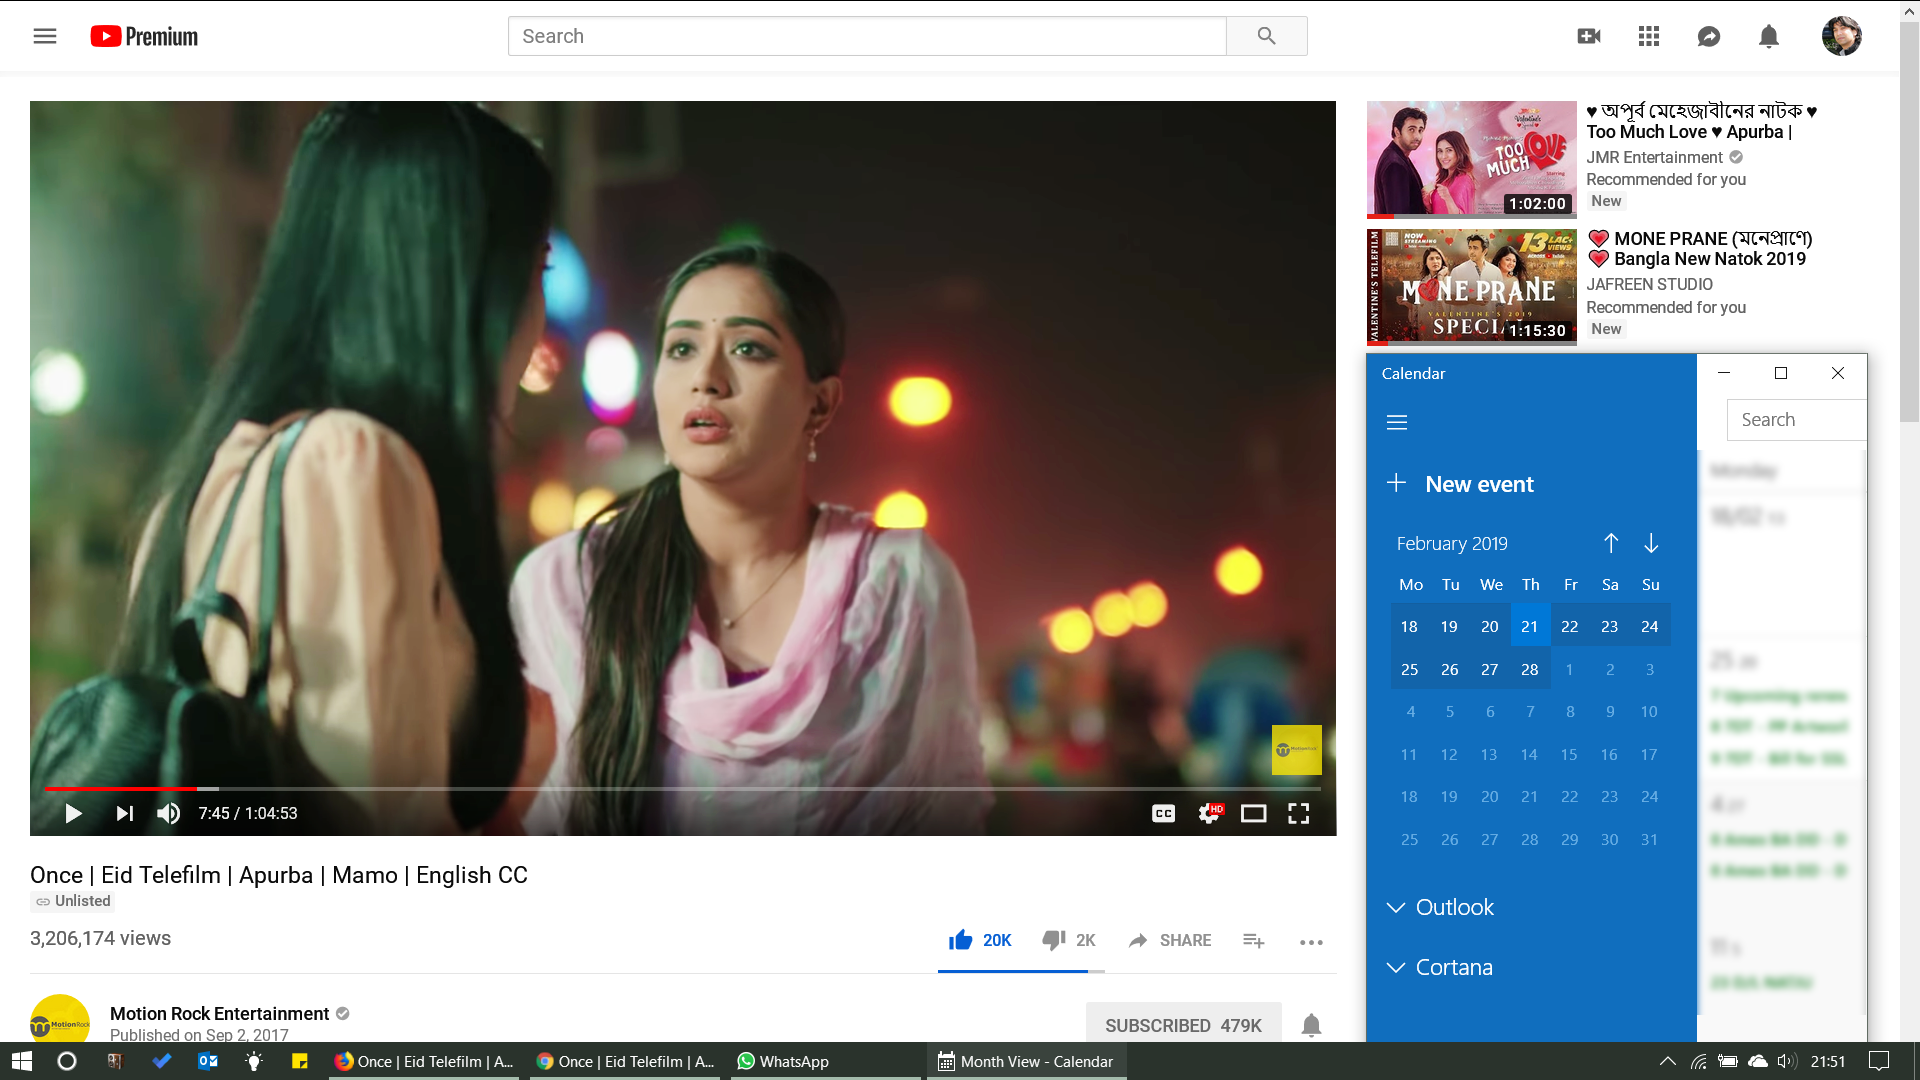Open YouTube messages share bubble icon
Image resolution: width=1920 pixels, height=1080 pixels.
(x=1709, y=36)
